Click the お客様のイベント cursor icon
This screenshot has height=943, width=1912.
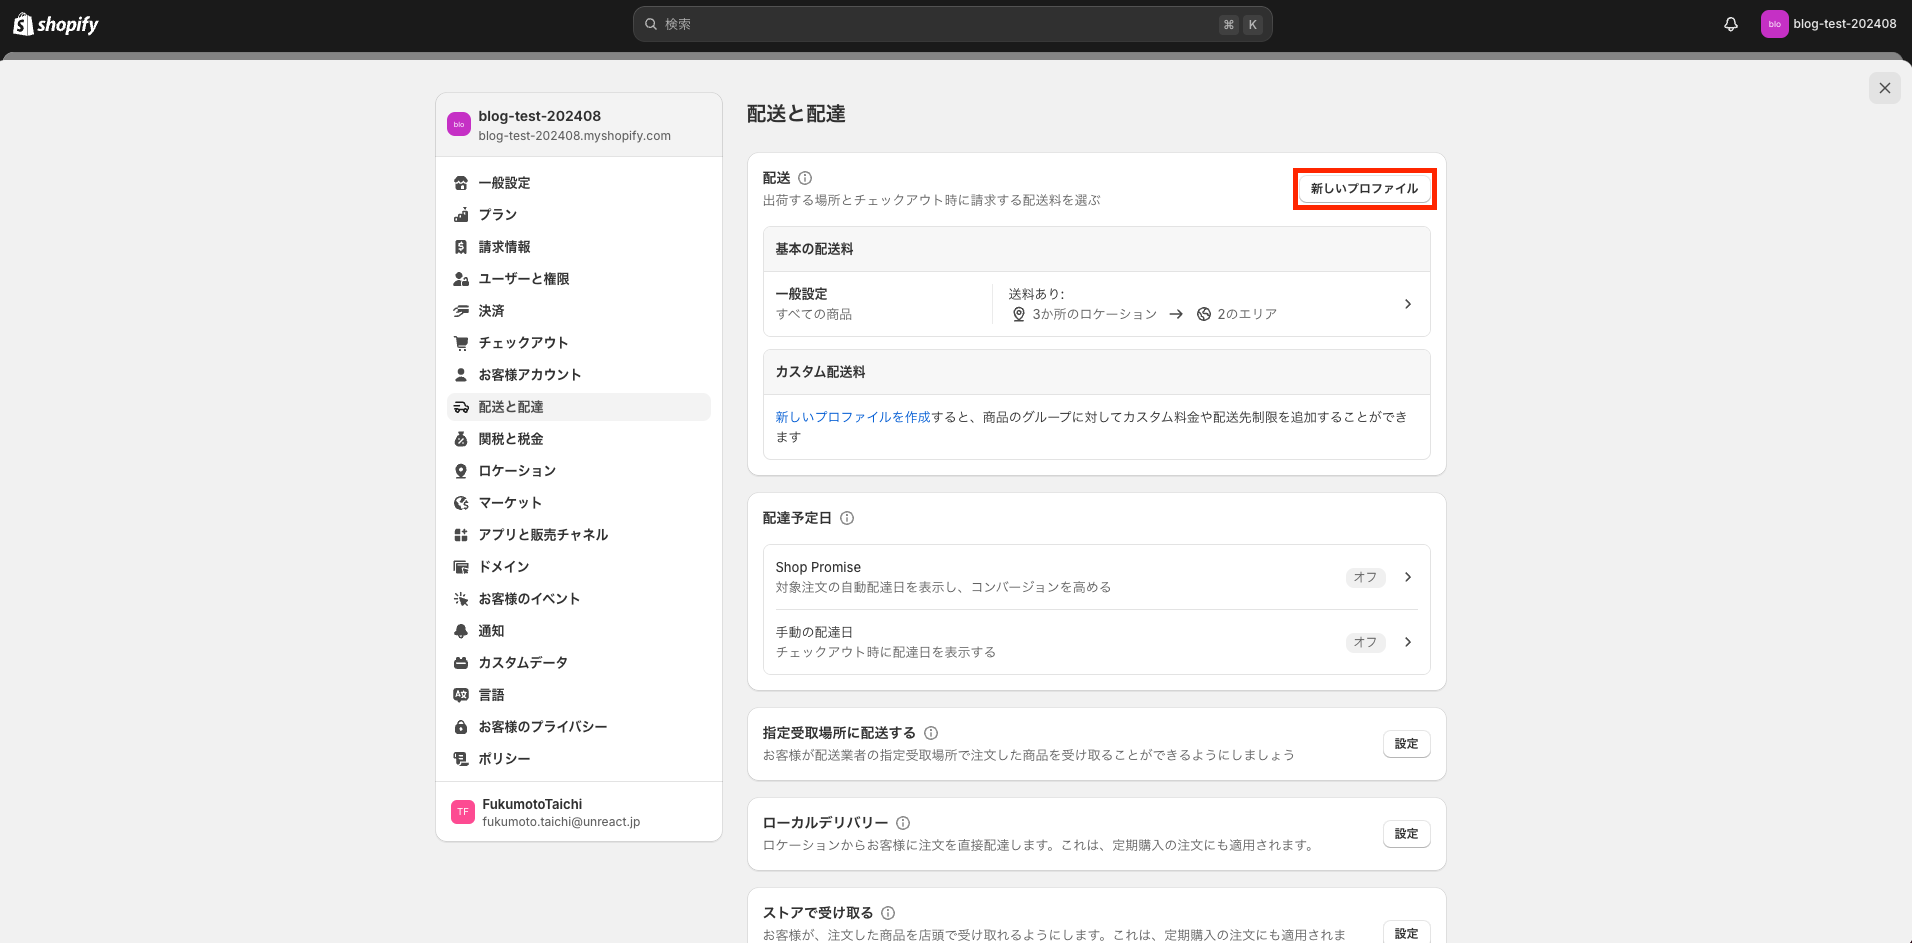coord(461,599)
